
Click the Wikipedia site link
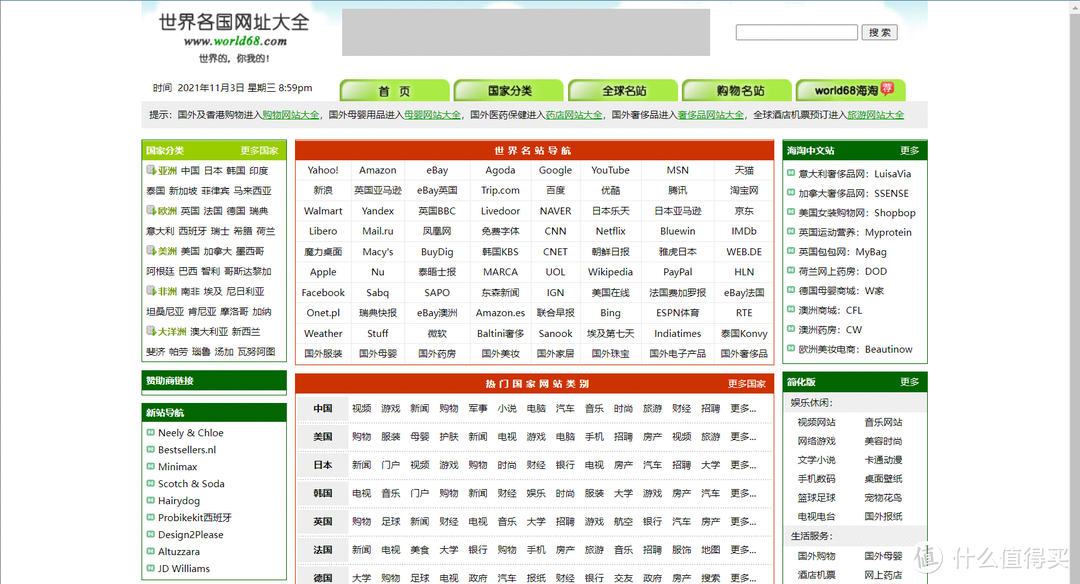610,272
